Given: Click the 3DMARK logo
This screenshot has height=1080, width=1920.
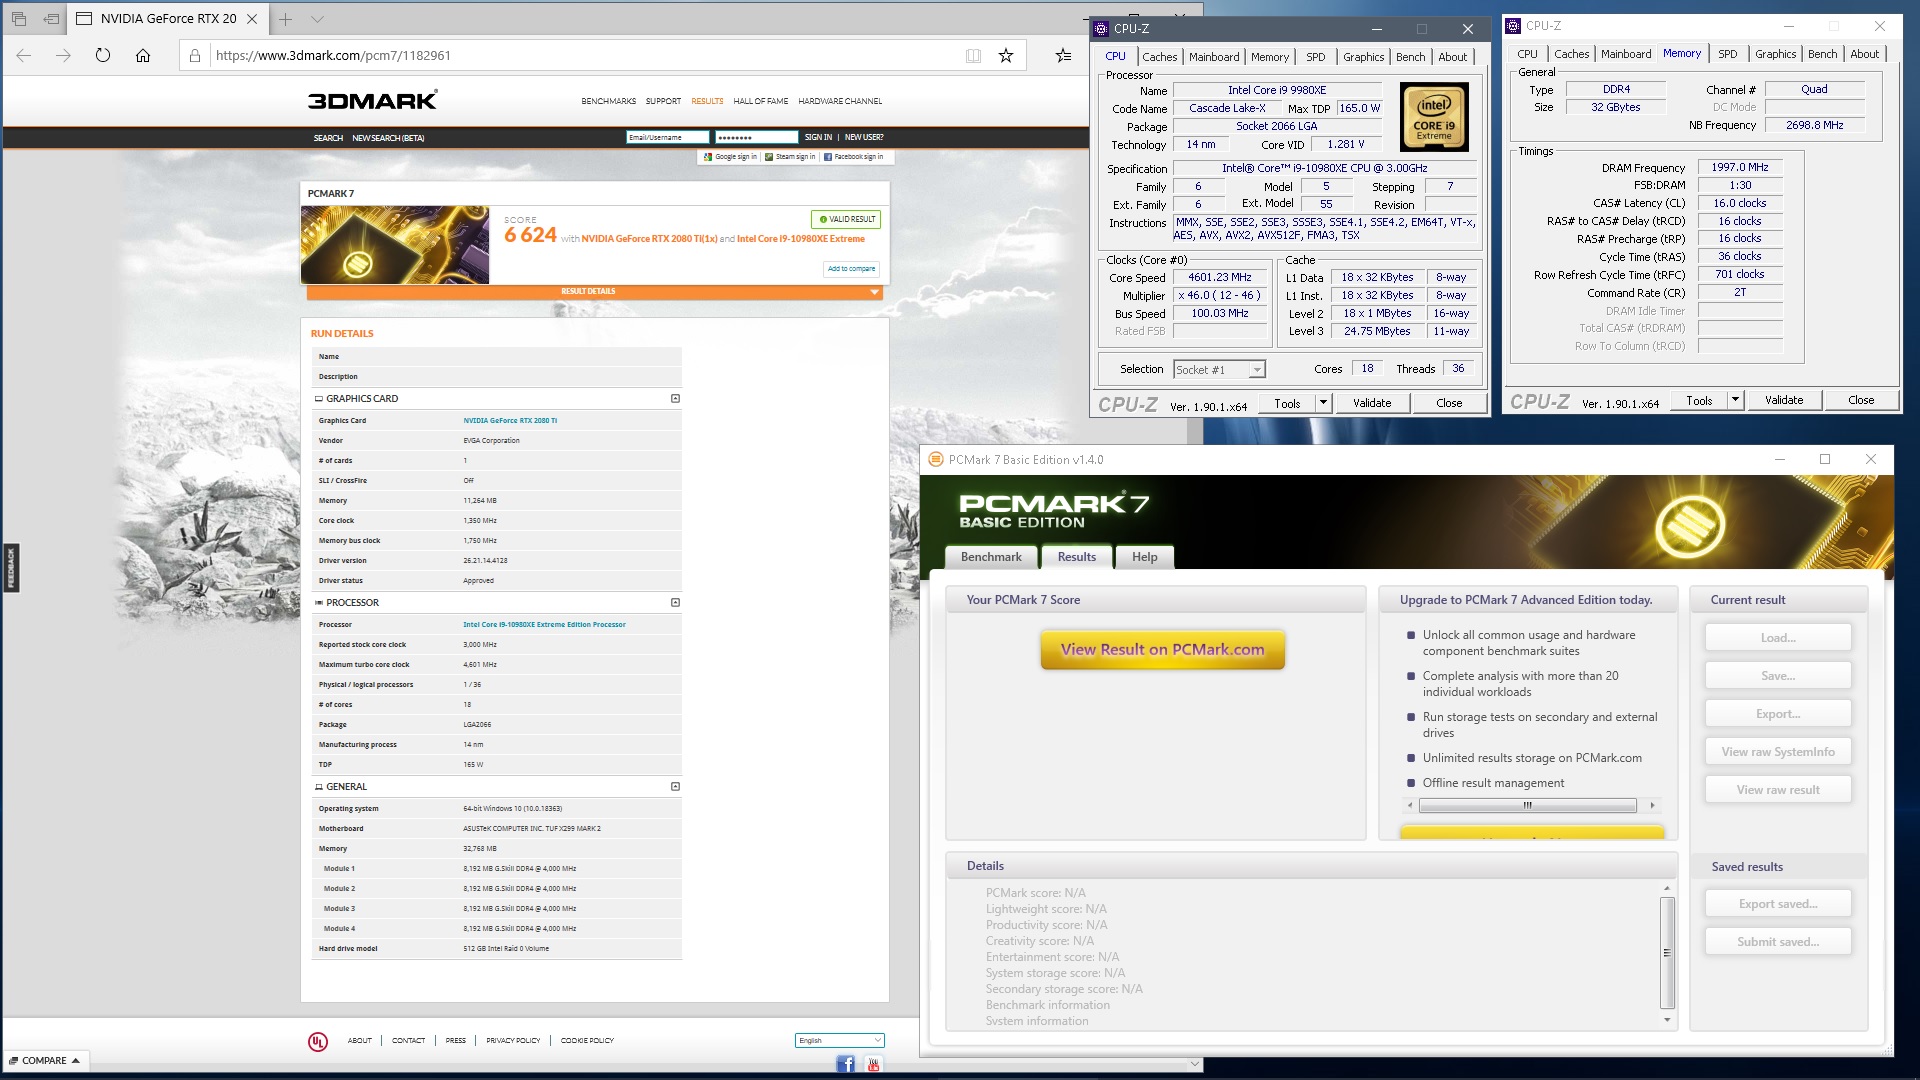Looking at the screenshot, I should pos(372,100).
